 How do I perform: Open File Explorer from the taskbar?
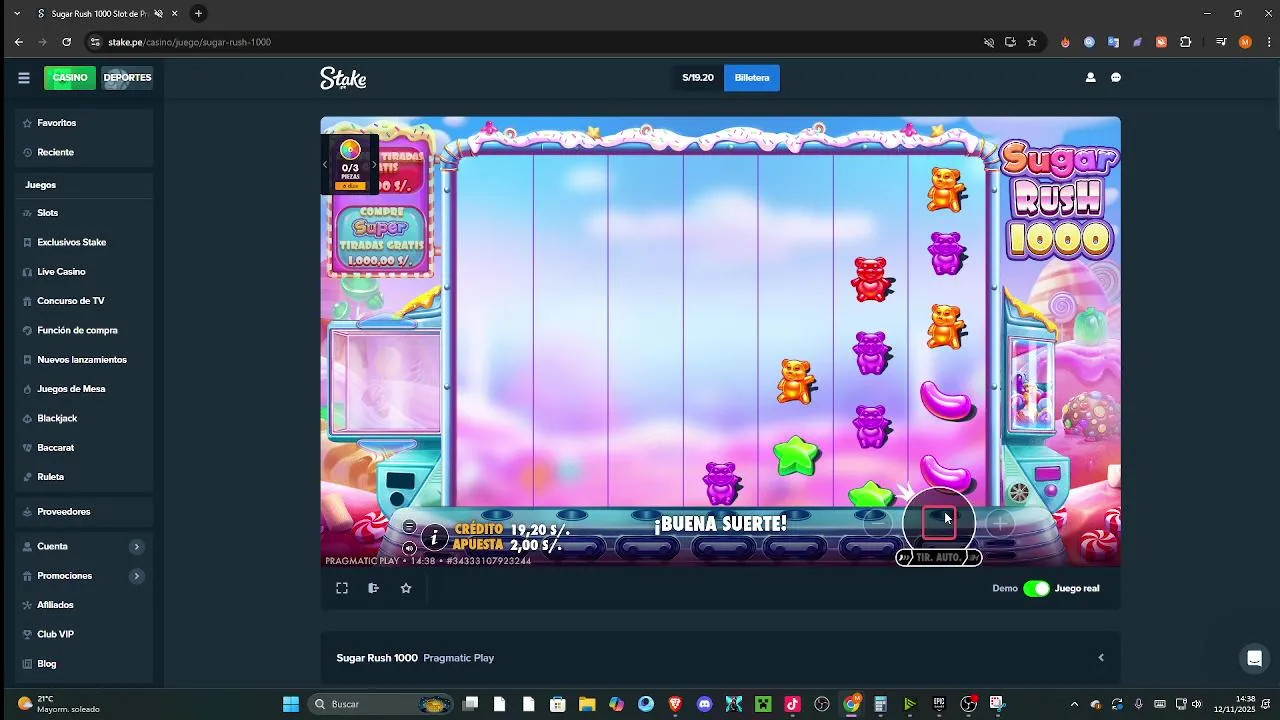pyautogui.click(x=587, y=704)
